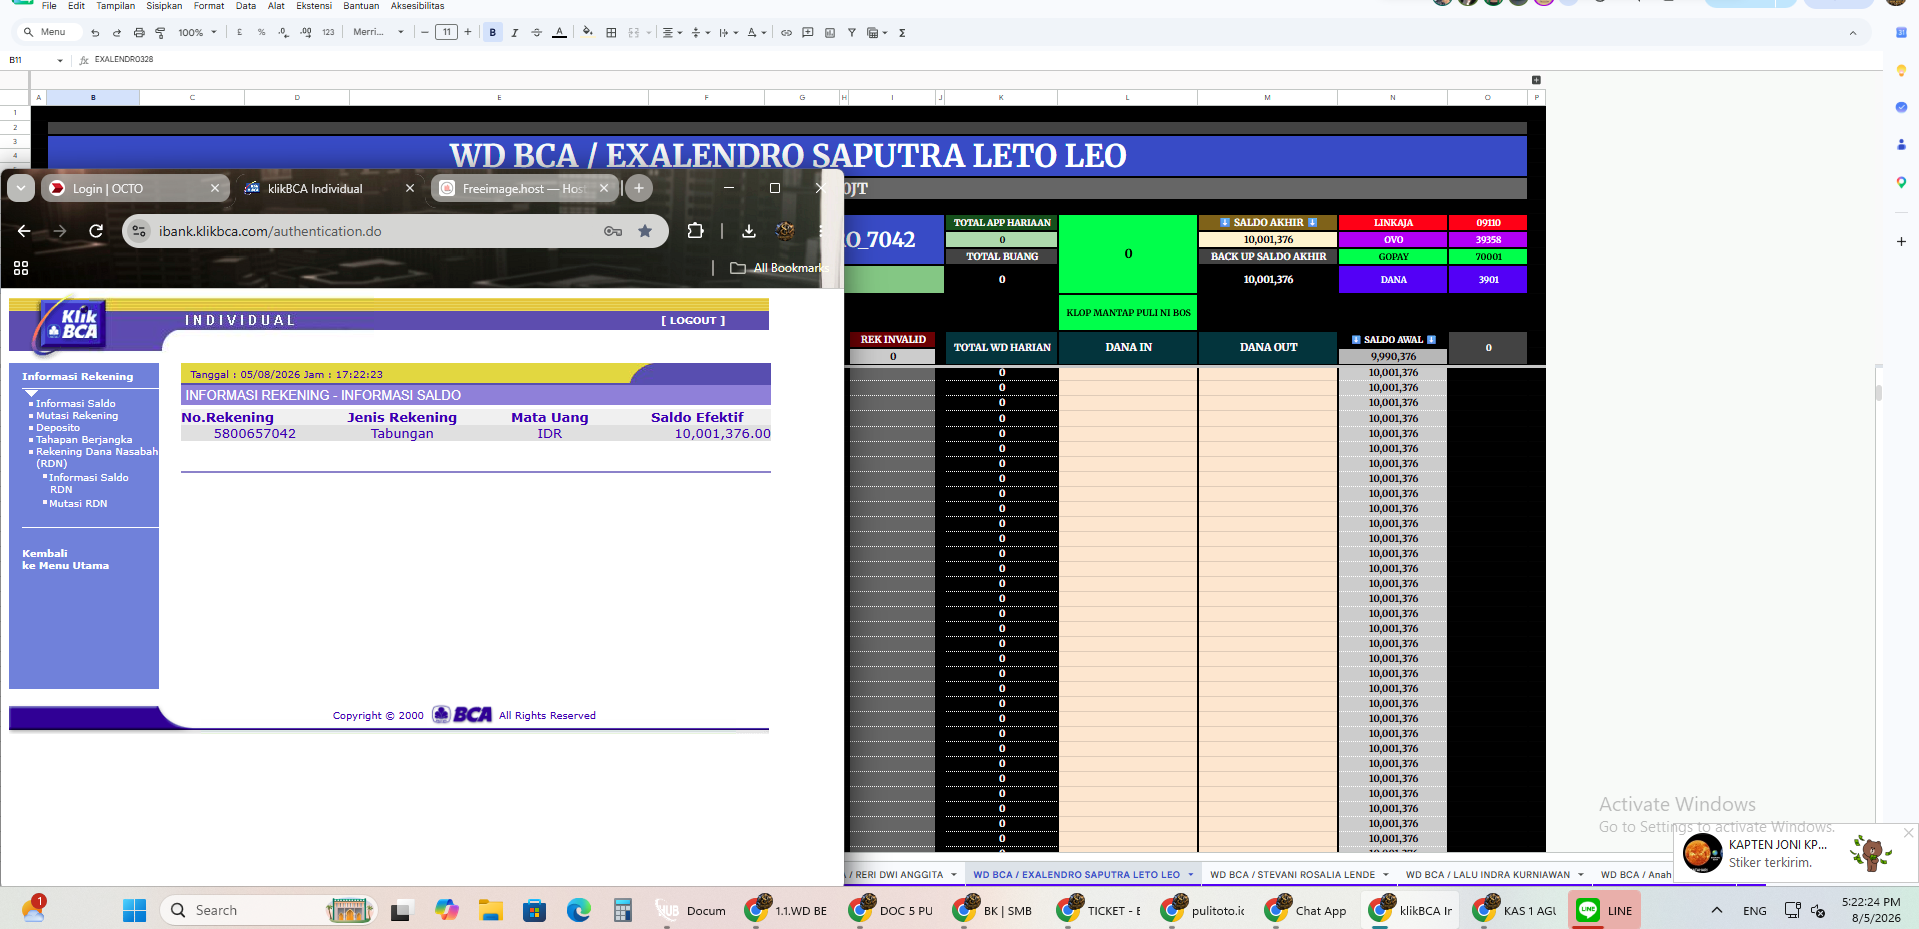Decrease decimal places in the cell

coord(283,33)
